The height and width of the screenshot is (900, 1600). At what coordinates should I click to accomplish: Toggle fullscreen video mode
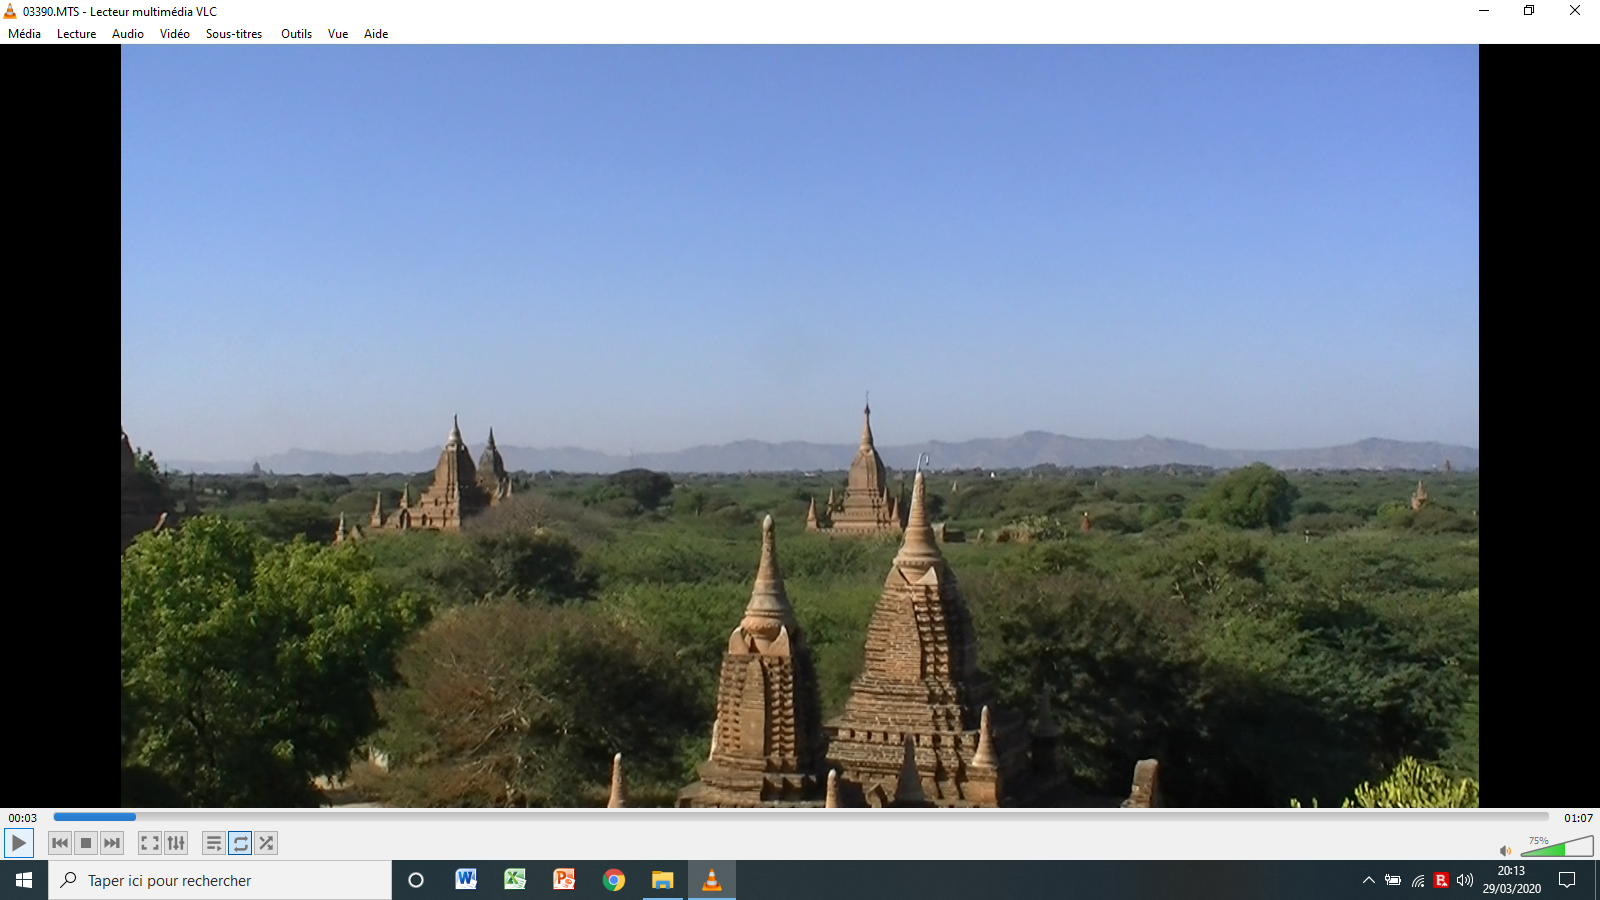click(150, 843)
